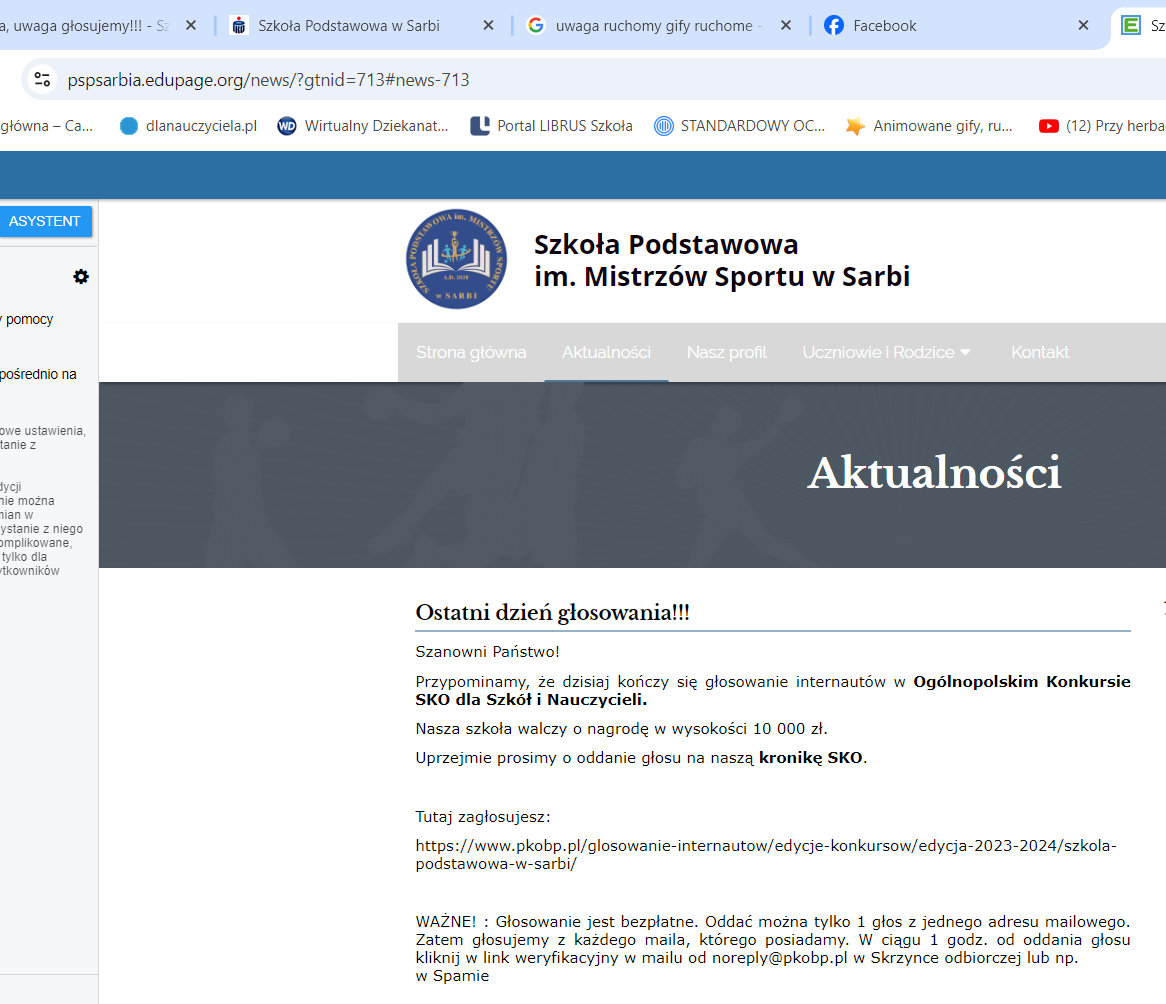Open the Portal LIBRUS Szkoła bookmark
The height and width of the screenshot is (1004, 1166).
point(552,126)
